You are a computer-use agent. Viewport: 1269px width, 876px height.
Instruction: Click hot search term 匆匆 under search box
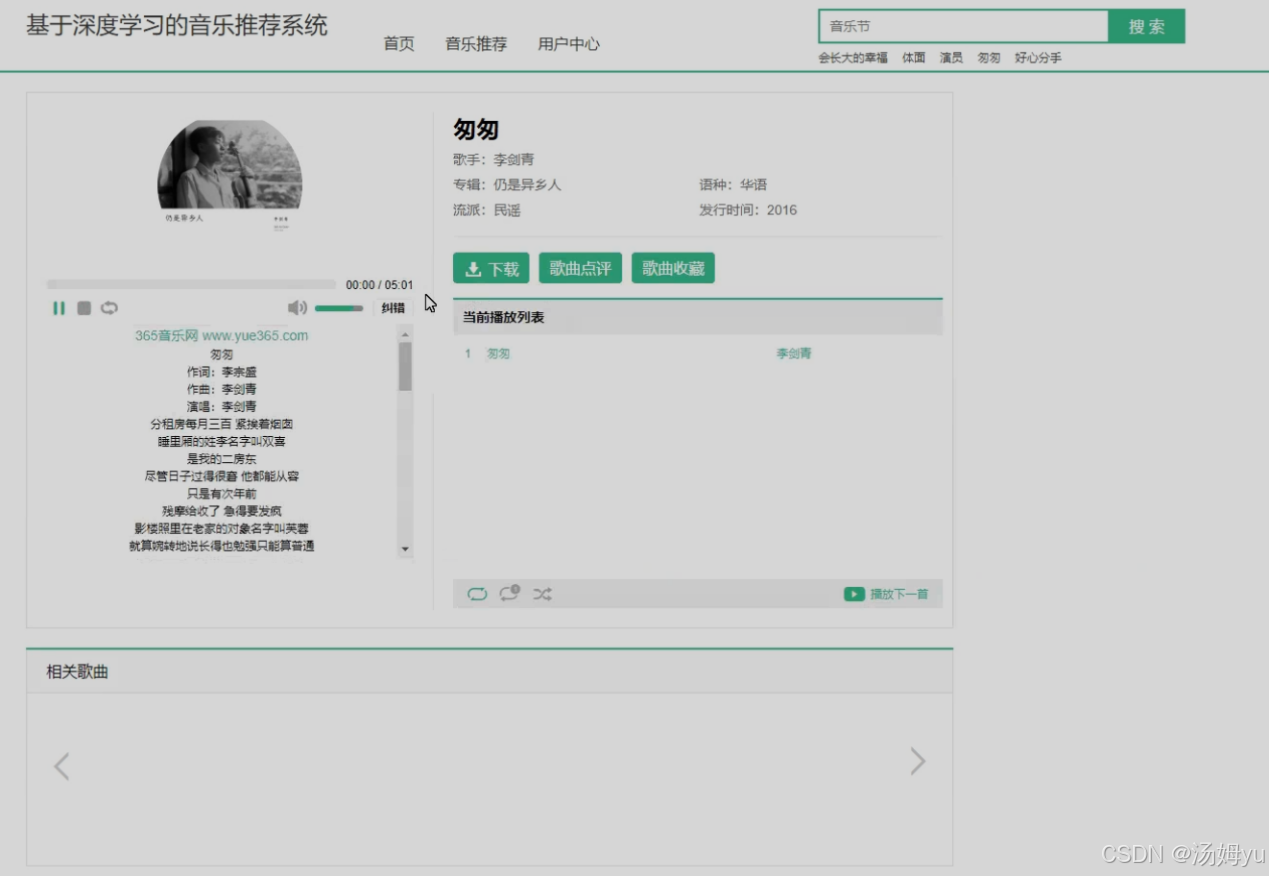coord(989,58)
